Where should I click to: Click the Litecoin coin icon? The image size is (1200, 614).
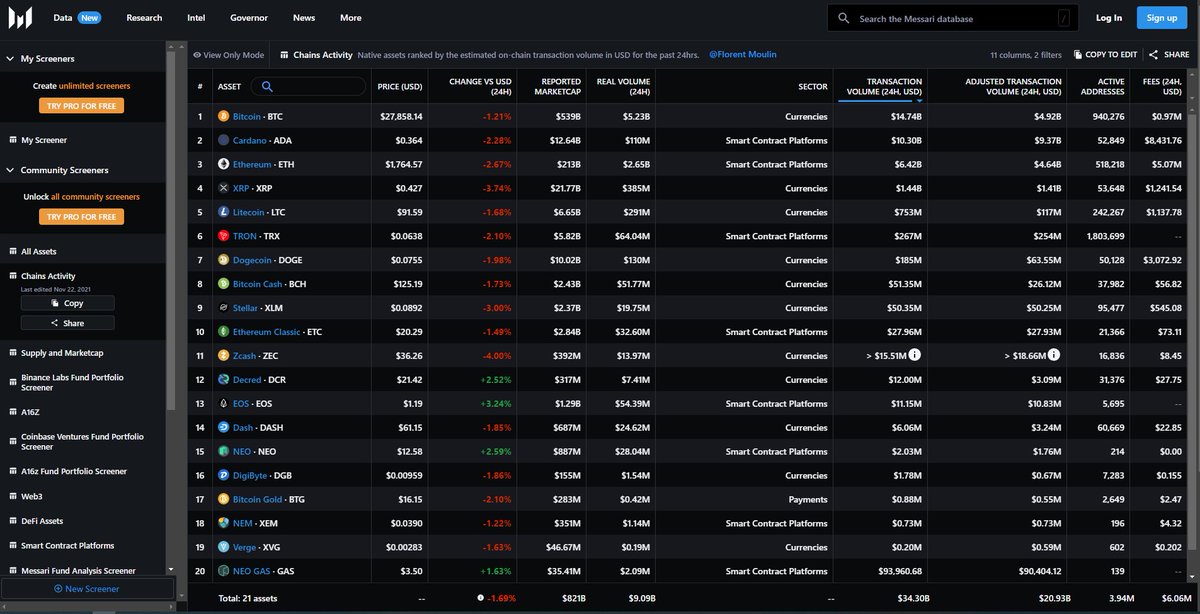tap(223, 212)
